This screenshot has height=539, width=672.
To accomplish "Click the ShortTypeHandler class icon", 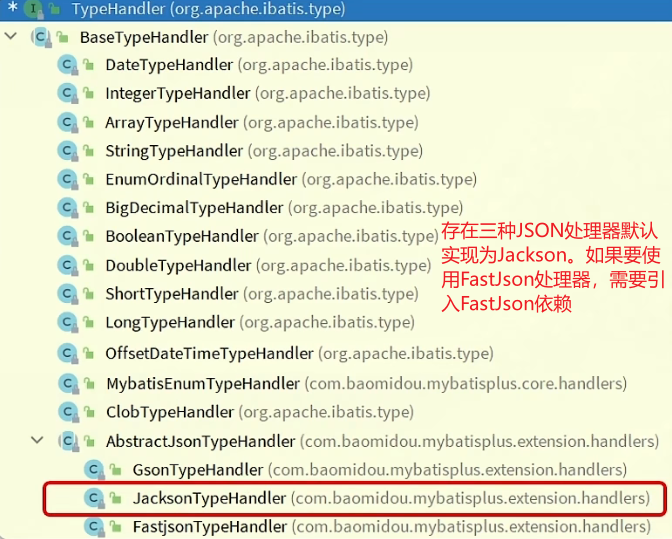I will (67, 294).
